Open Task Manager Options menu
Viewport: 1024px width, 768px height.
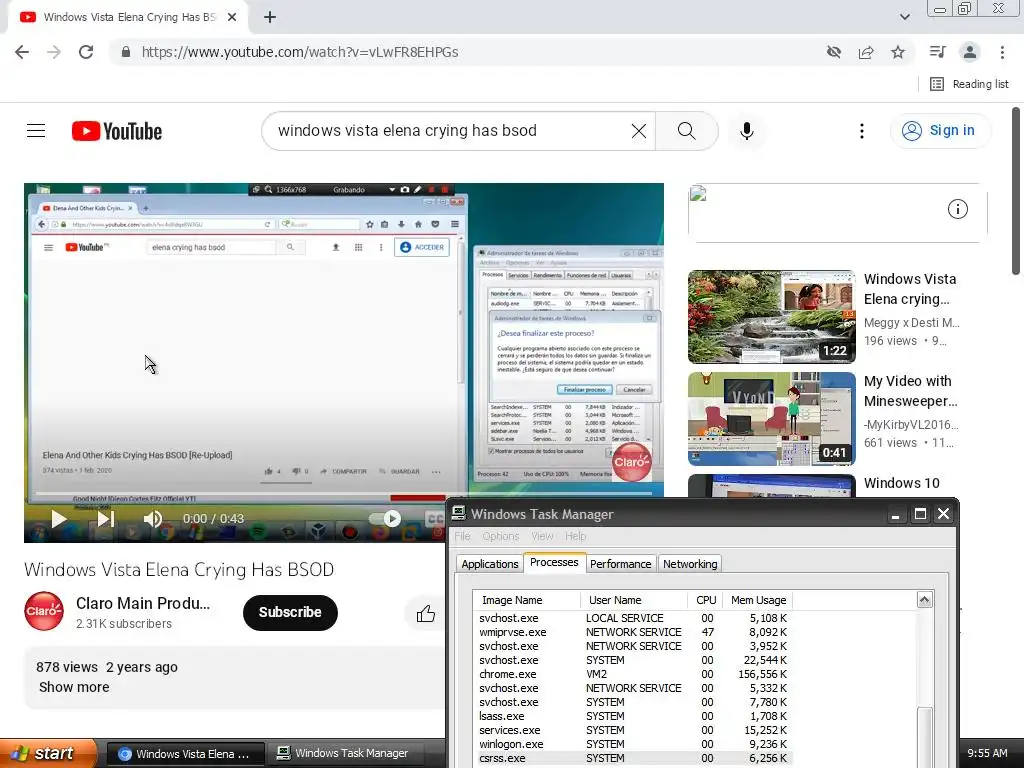[x=501, y=536]
